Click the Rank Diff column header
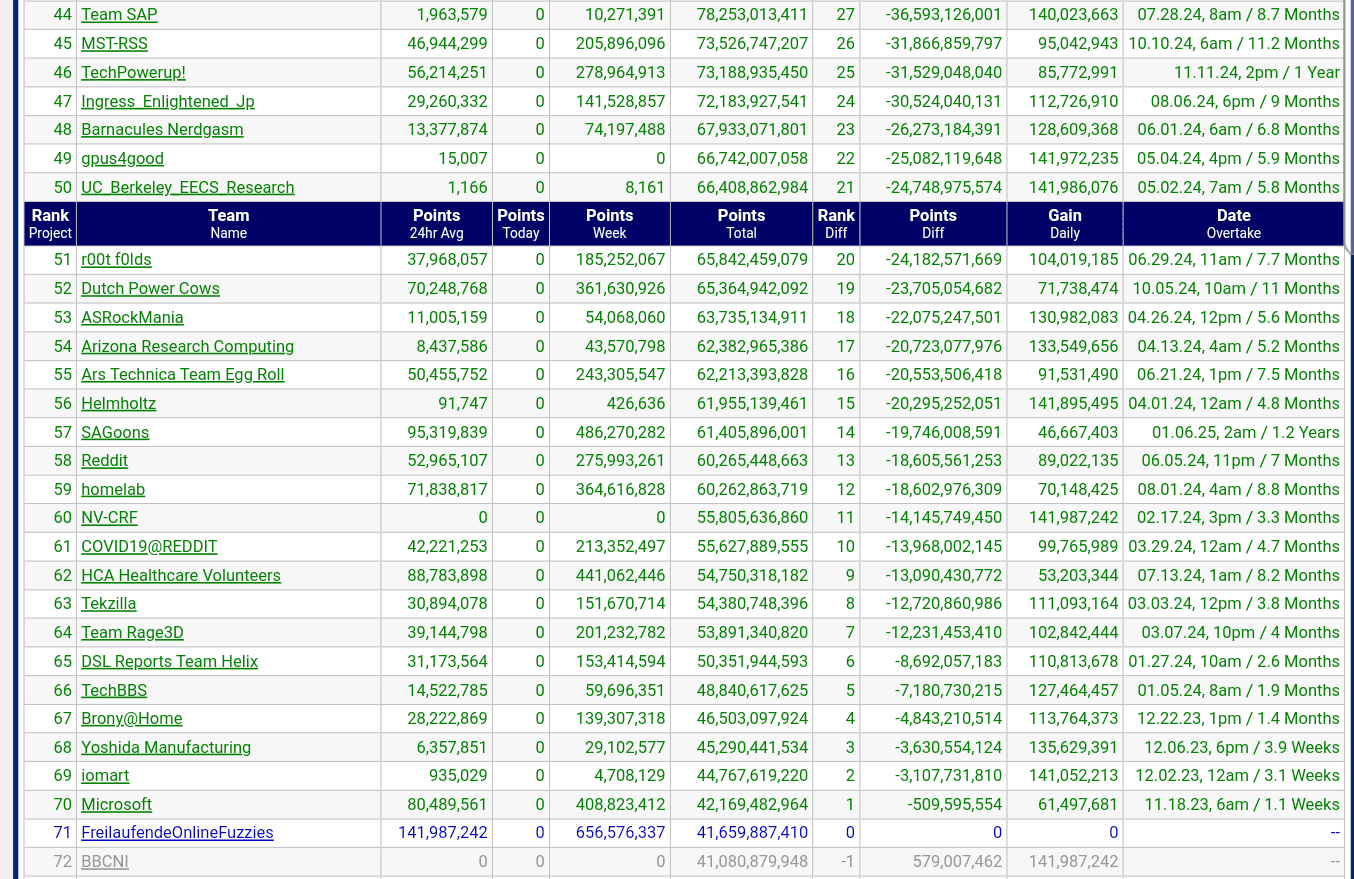Image resolution: width=1354 pixels, height=879 pixels. tap(836, 224)
